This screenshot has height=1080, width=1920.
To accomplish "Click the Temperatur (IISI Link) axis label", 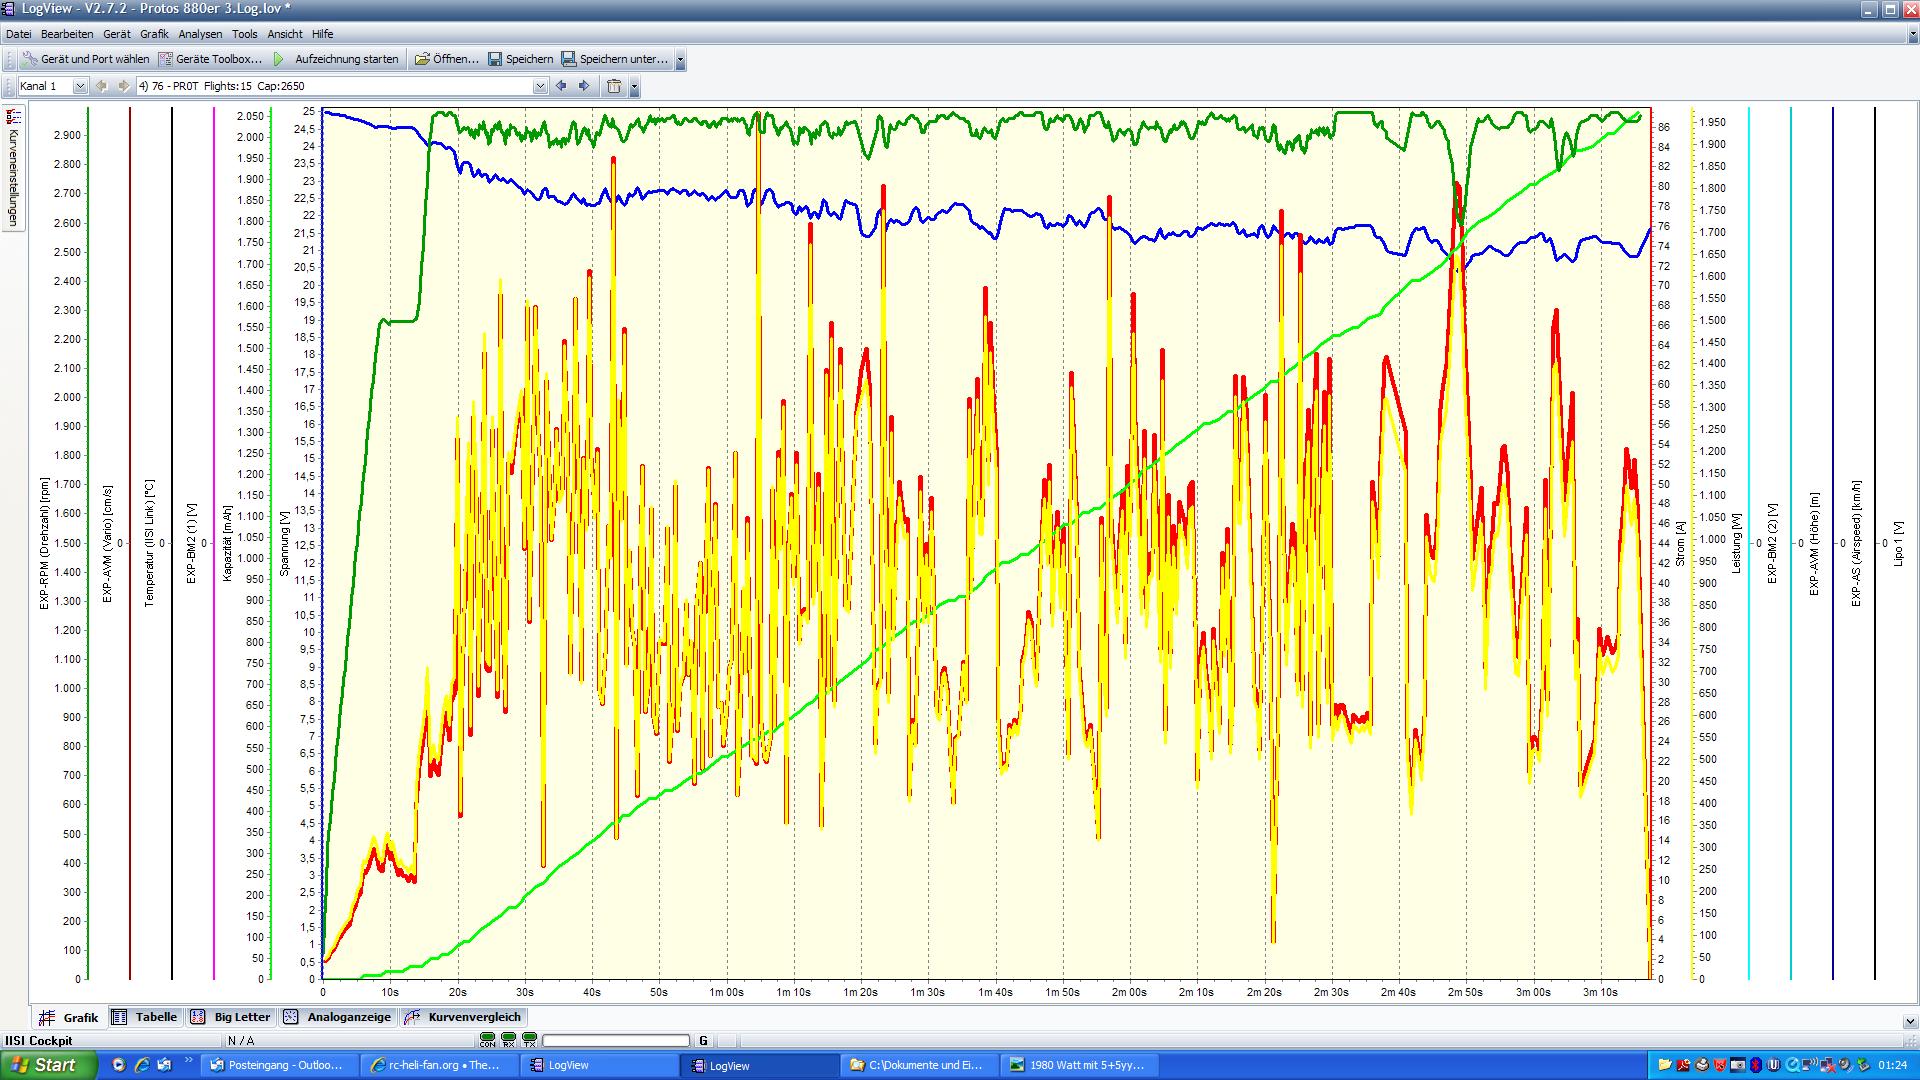I will tap(149, 543).
